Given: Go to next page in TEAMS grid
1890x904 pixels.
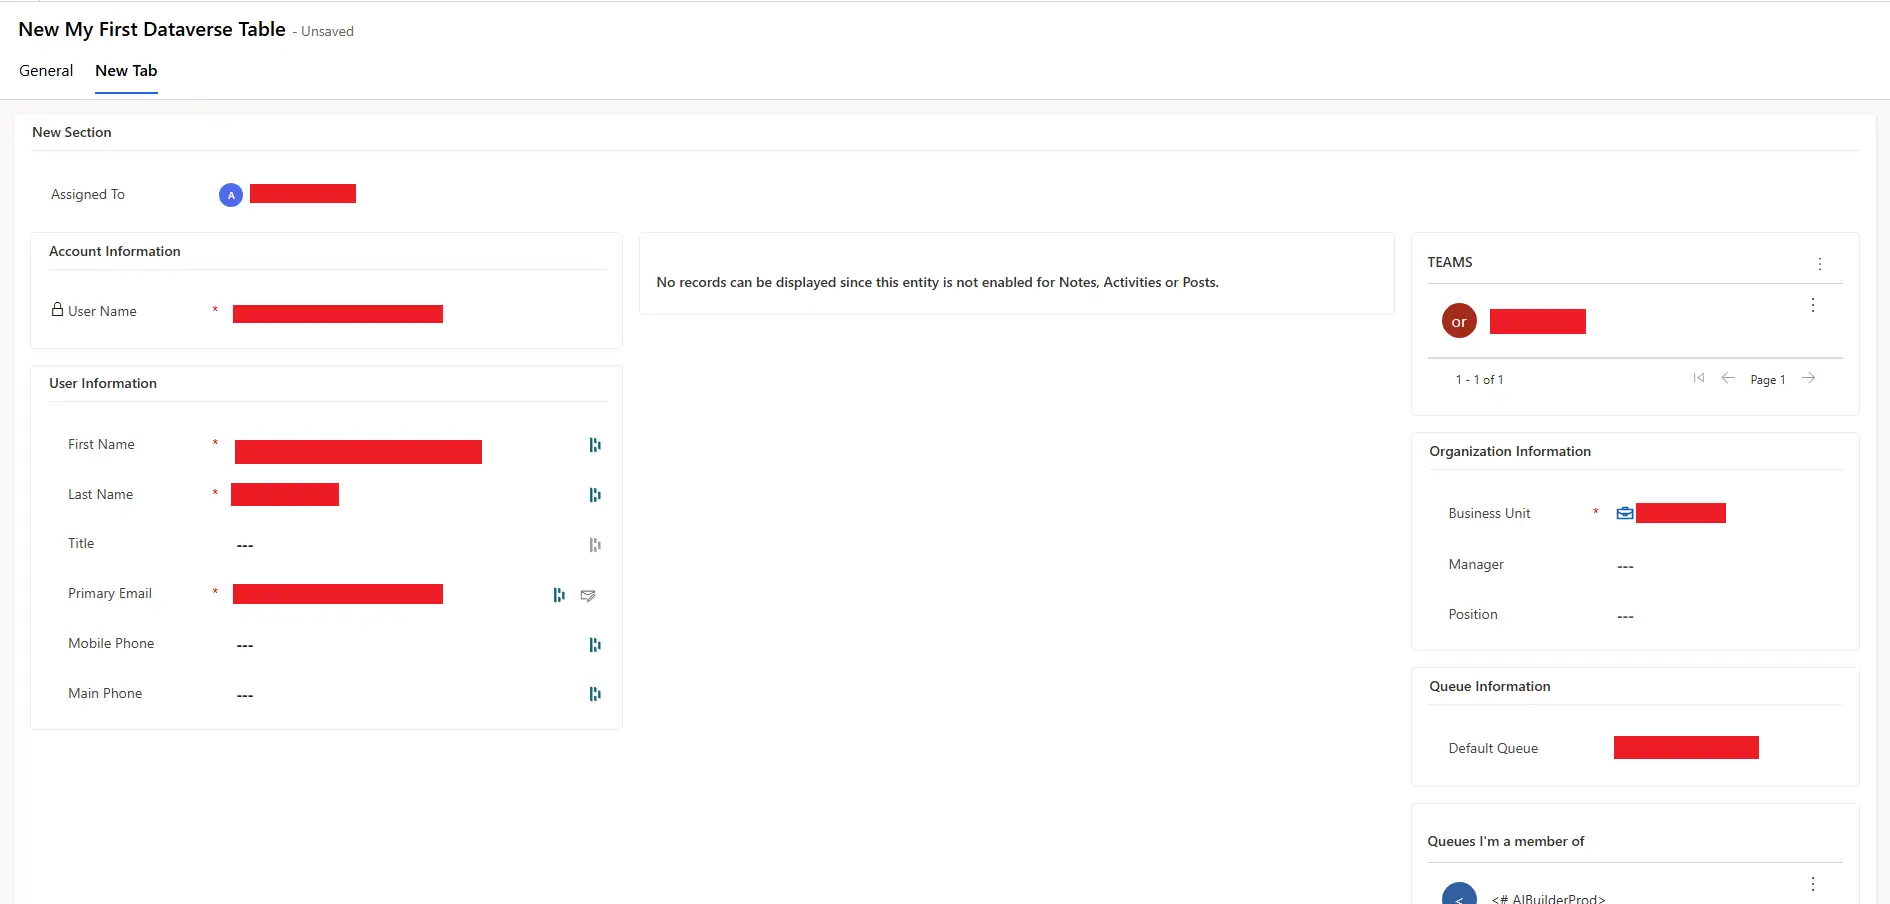Looking at the screenshot, I should [x=1808, y=378].
